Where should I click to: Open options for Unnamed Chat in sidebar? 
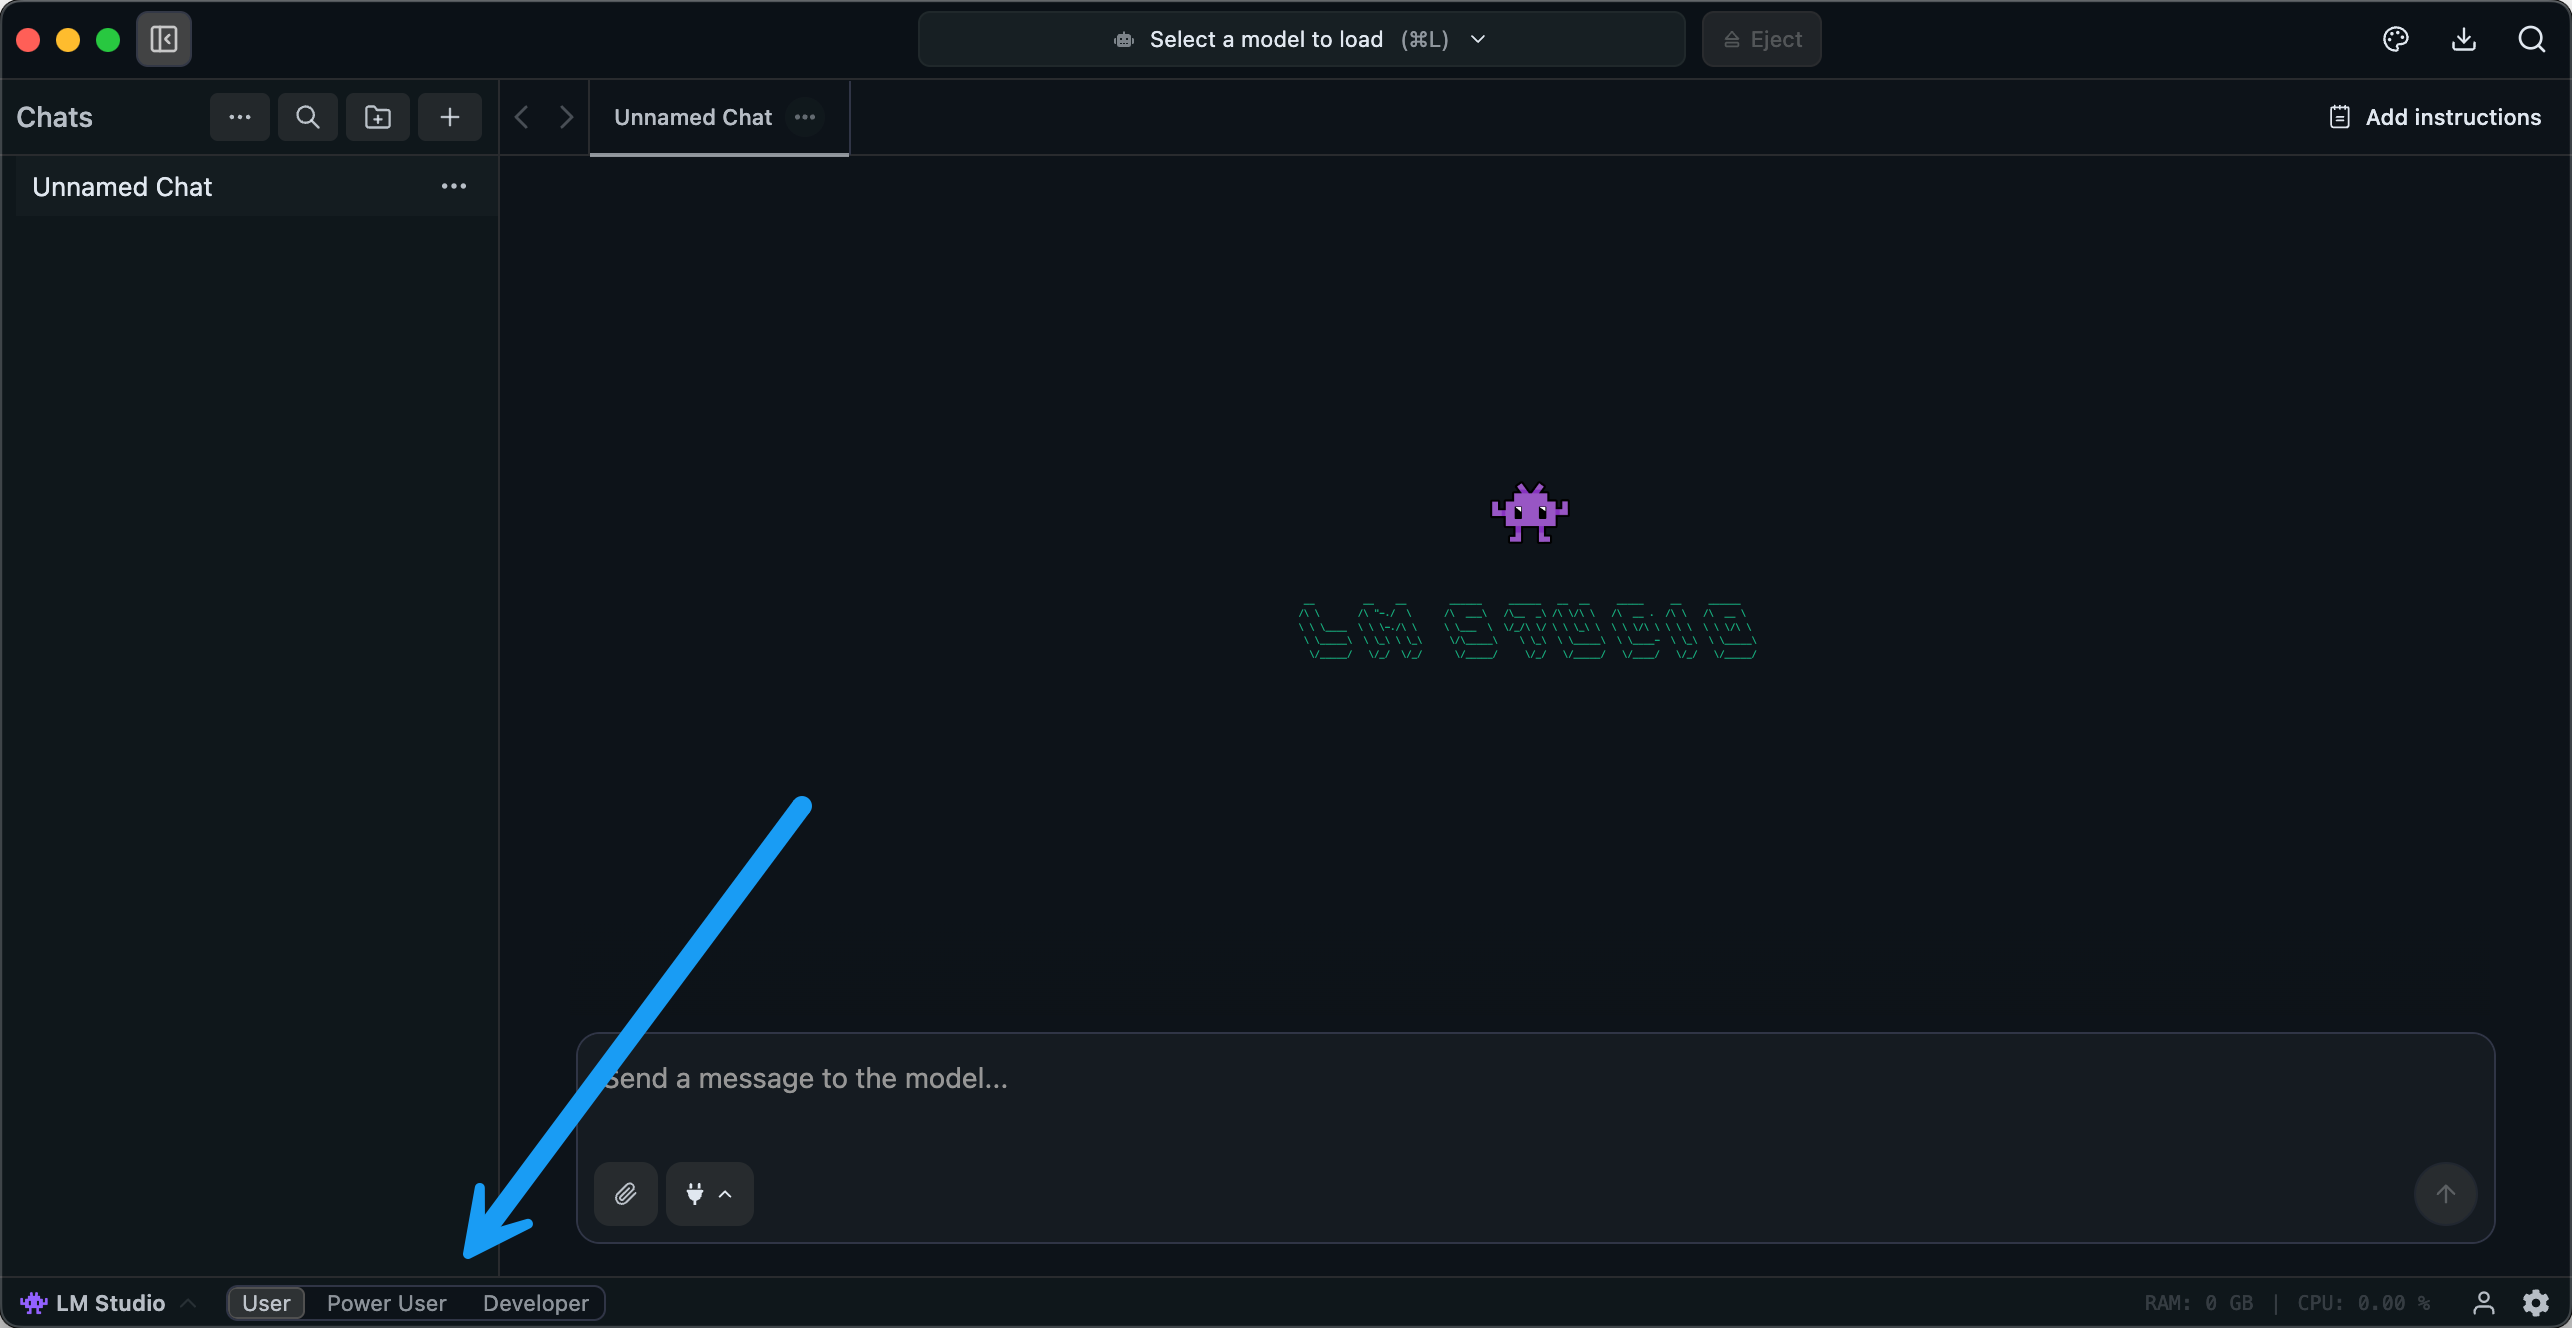pos(454,186)
